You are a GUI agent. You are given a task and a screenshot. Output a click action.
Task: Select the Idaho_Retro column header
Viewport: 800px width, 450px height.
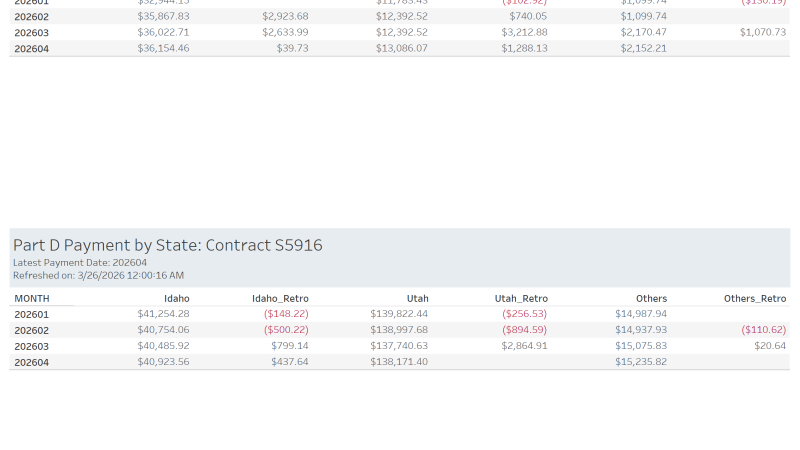pyautogui.click(x=280, y=298)
